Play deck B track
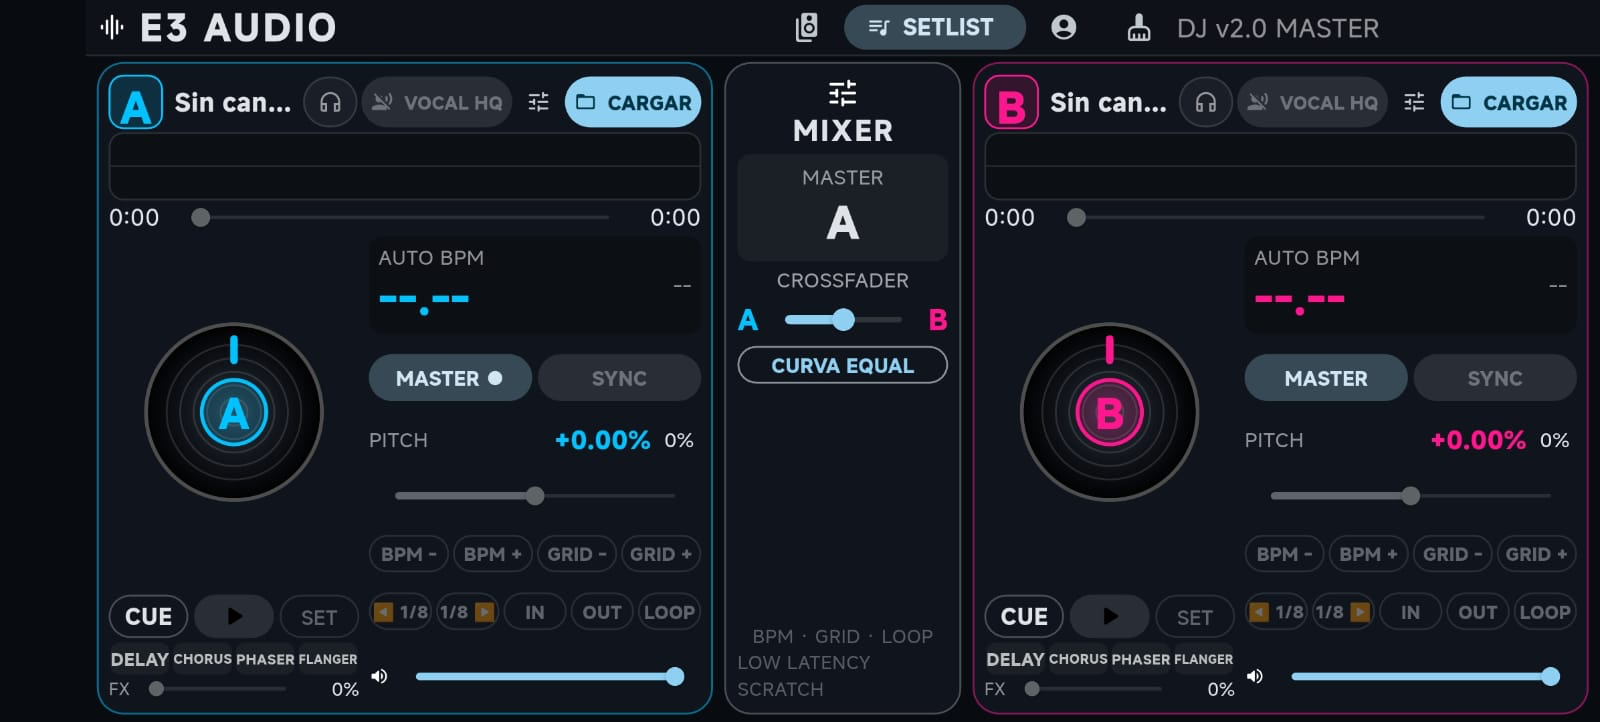1600x722 pixels. click(1110, 616)
